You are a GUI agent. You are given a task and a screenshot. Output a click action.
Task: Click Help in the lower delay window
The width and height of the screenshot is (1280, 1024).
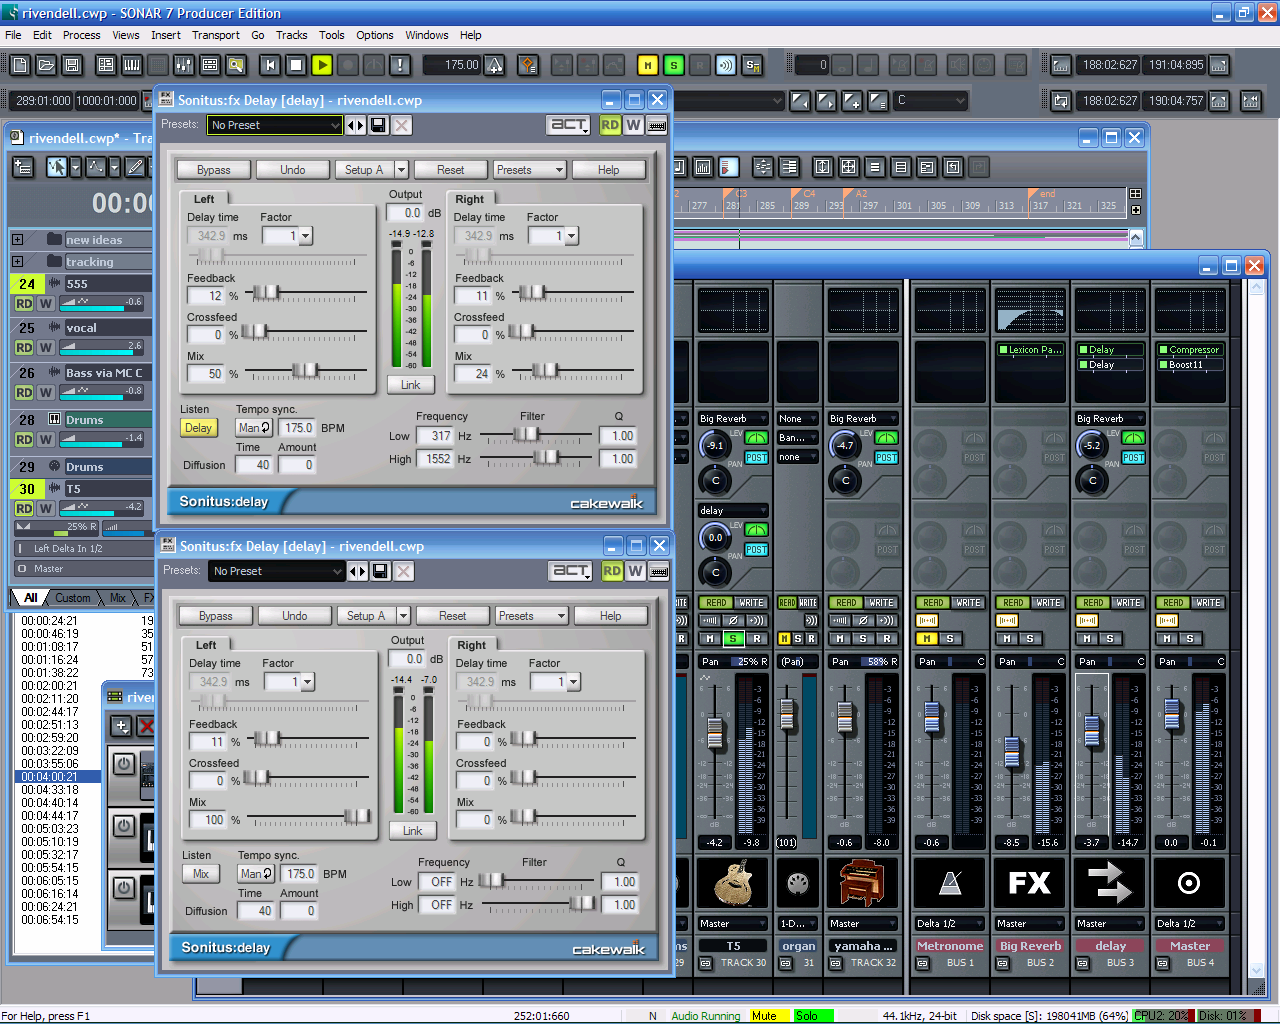611,616
